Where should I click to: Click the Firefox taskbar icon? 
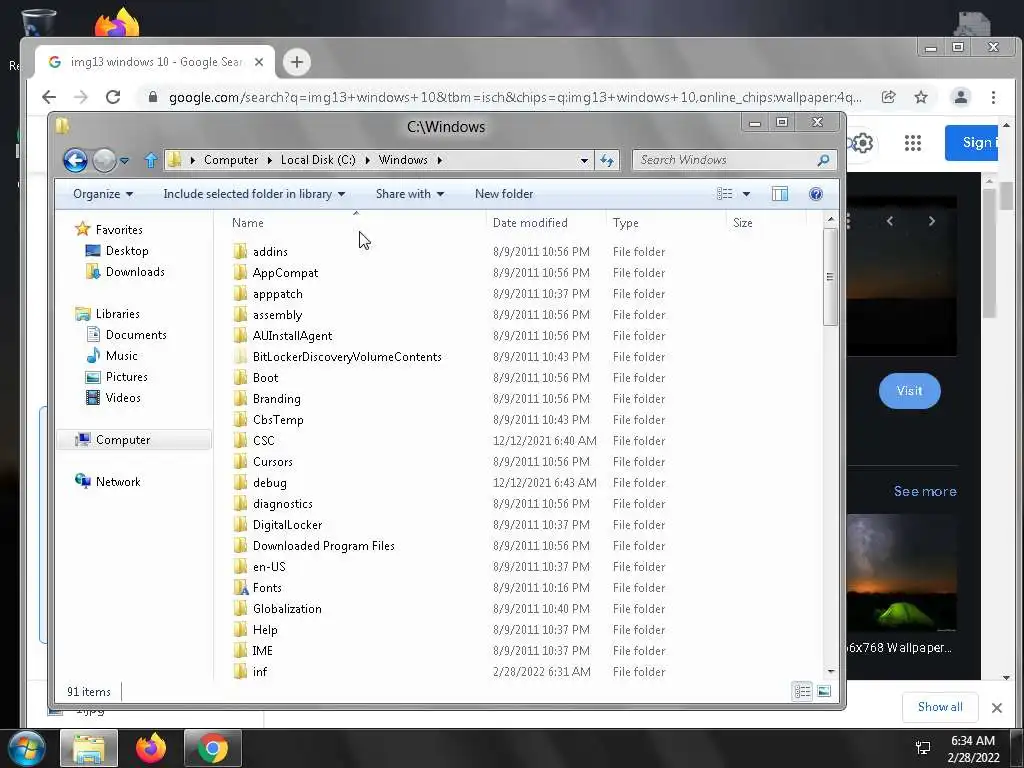(151, 748)
